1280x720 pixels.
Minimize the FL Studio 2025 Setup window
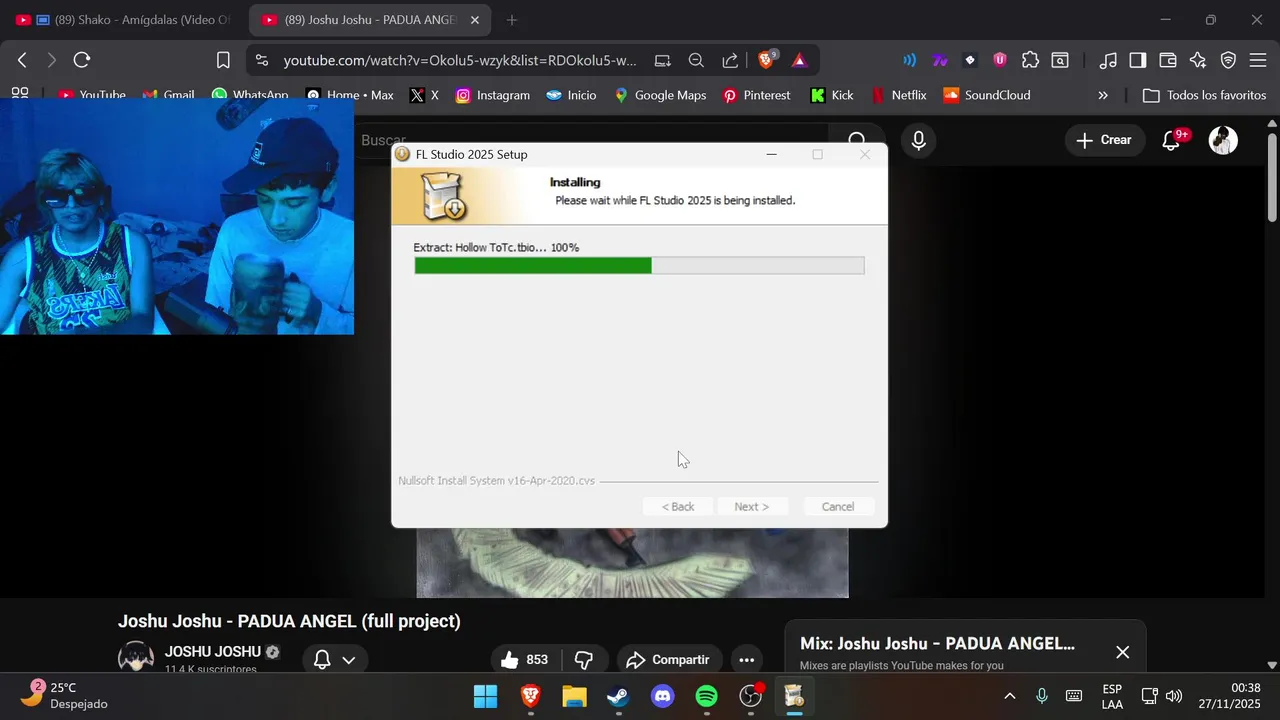coord(772,154)
